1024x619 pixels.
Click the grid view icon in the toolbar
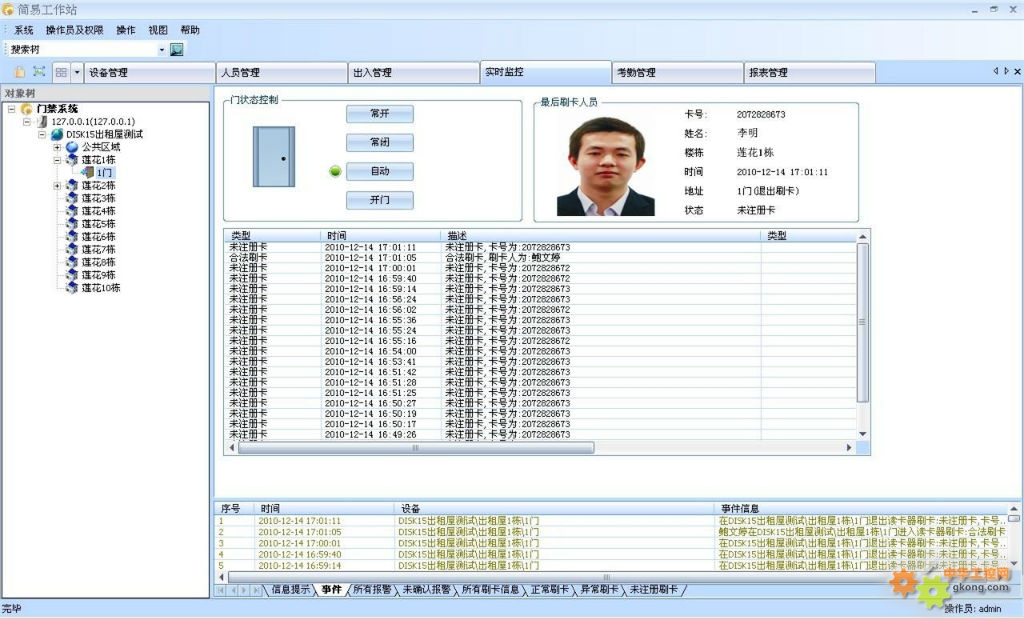coord(61,72)
